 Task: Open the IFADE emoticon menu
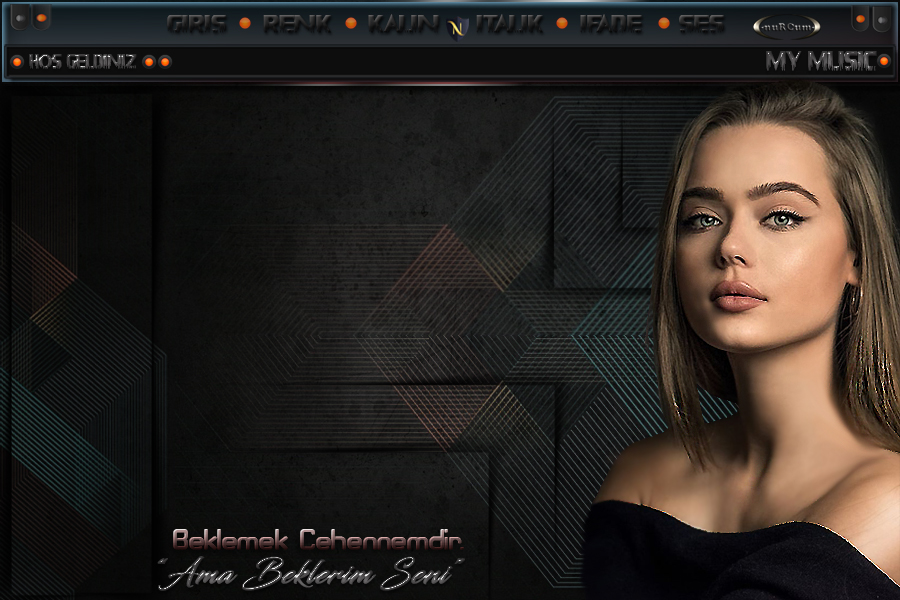pos(610,25)
